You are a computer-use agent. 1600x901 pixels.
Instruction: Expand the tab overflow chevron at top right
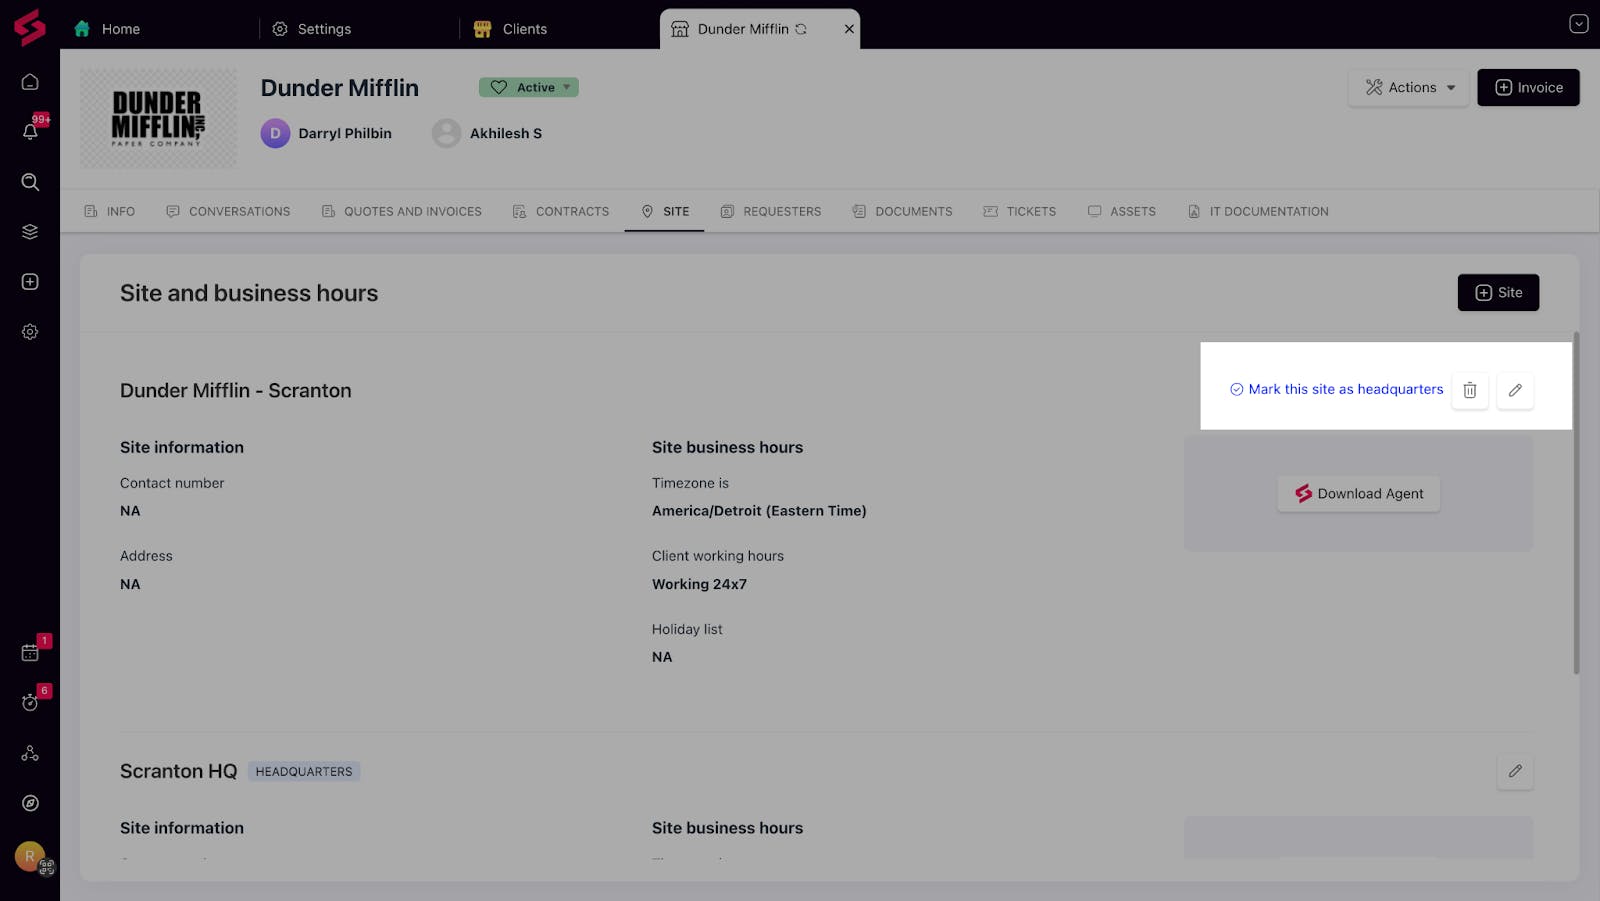click(1579, 24)
